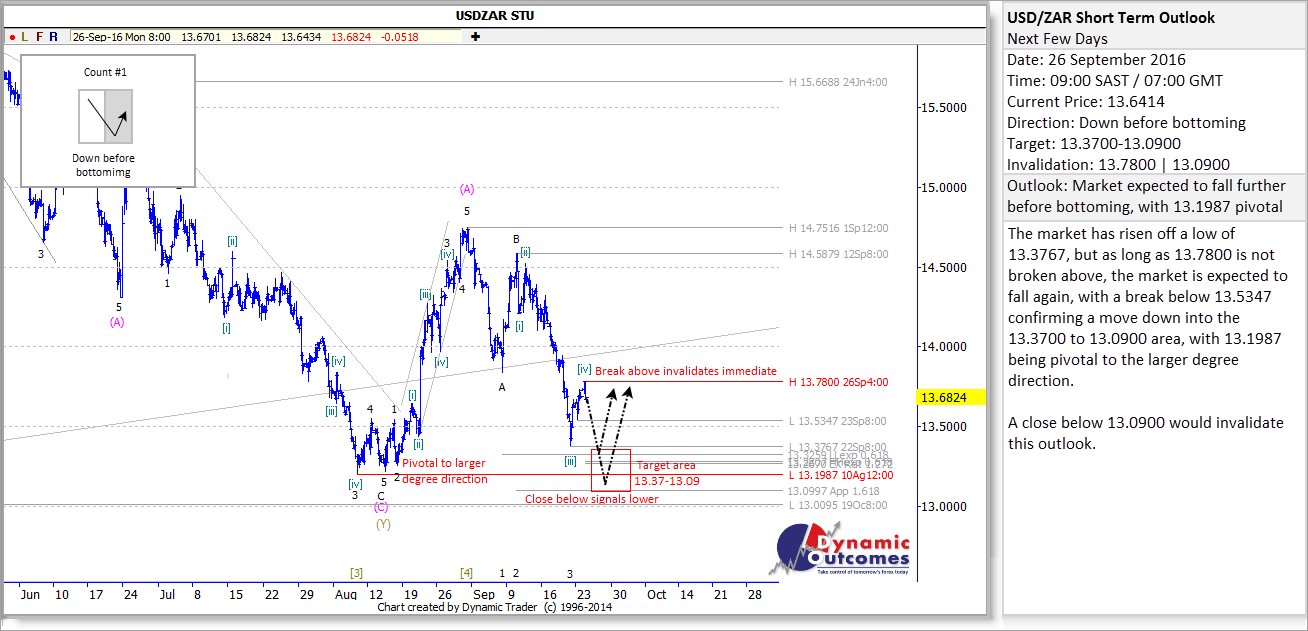Toggle the olive L button in chart header
Screen dimensions: 1308x631
[x=25, y=37]
